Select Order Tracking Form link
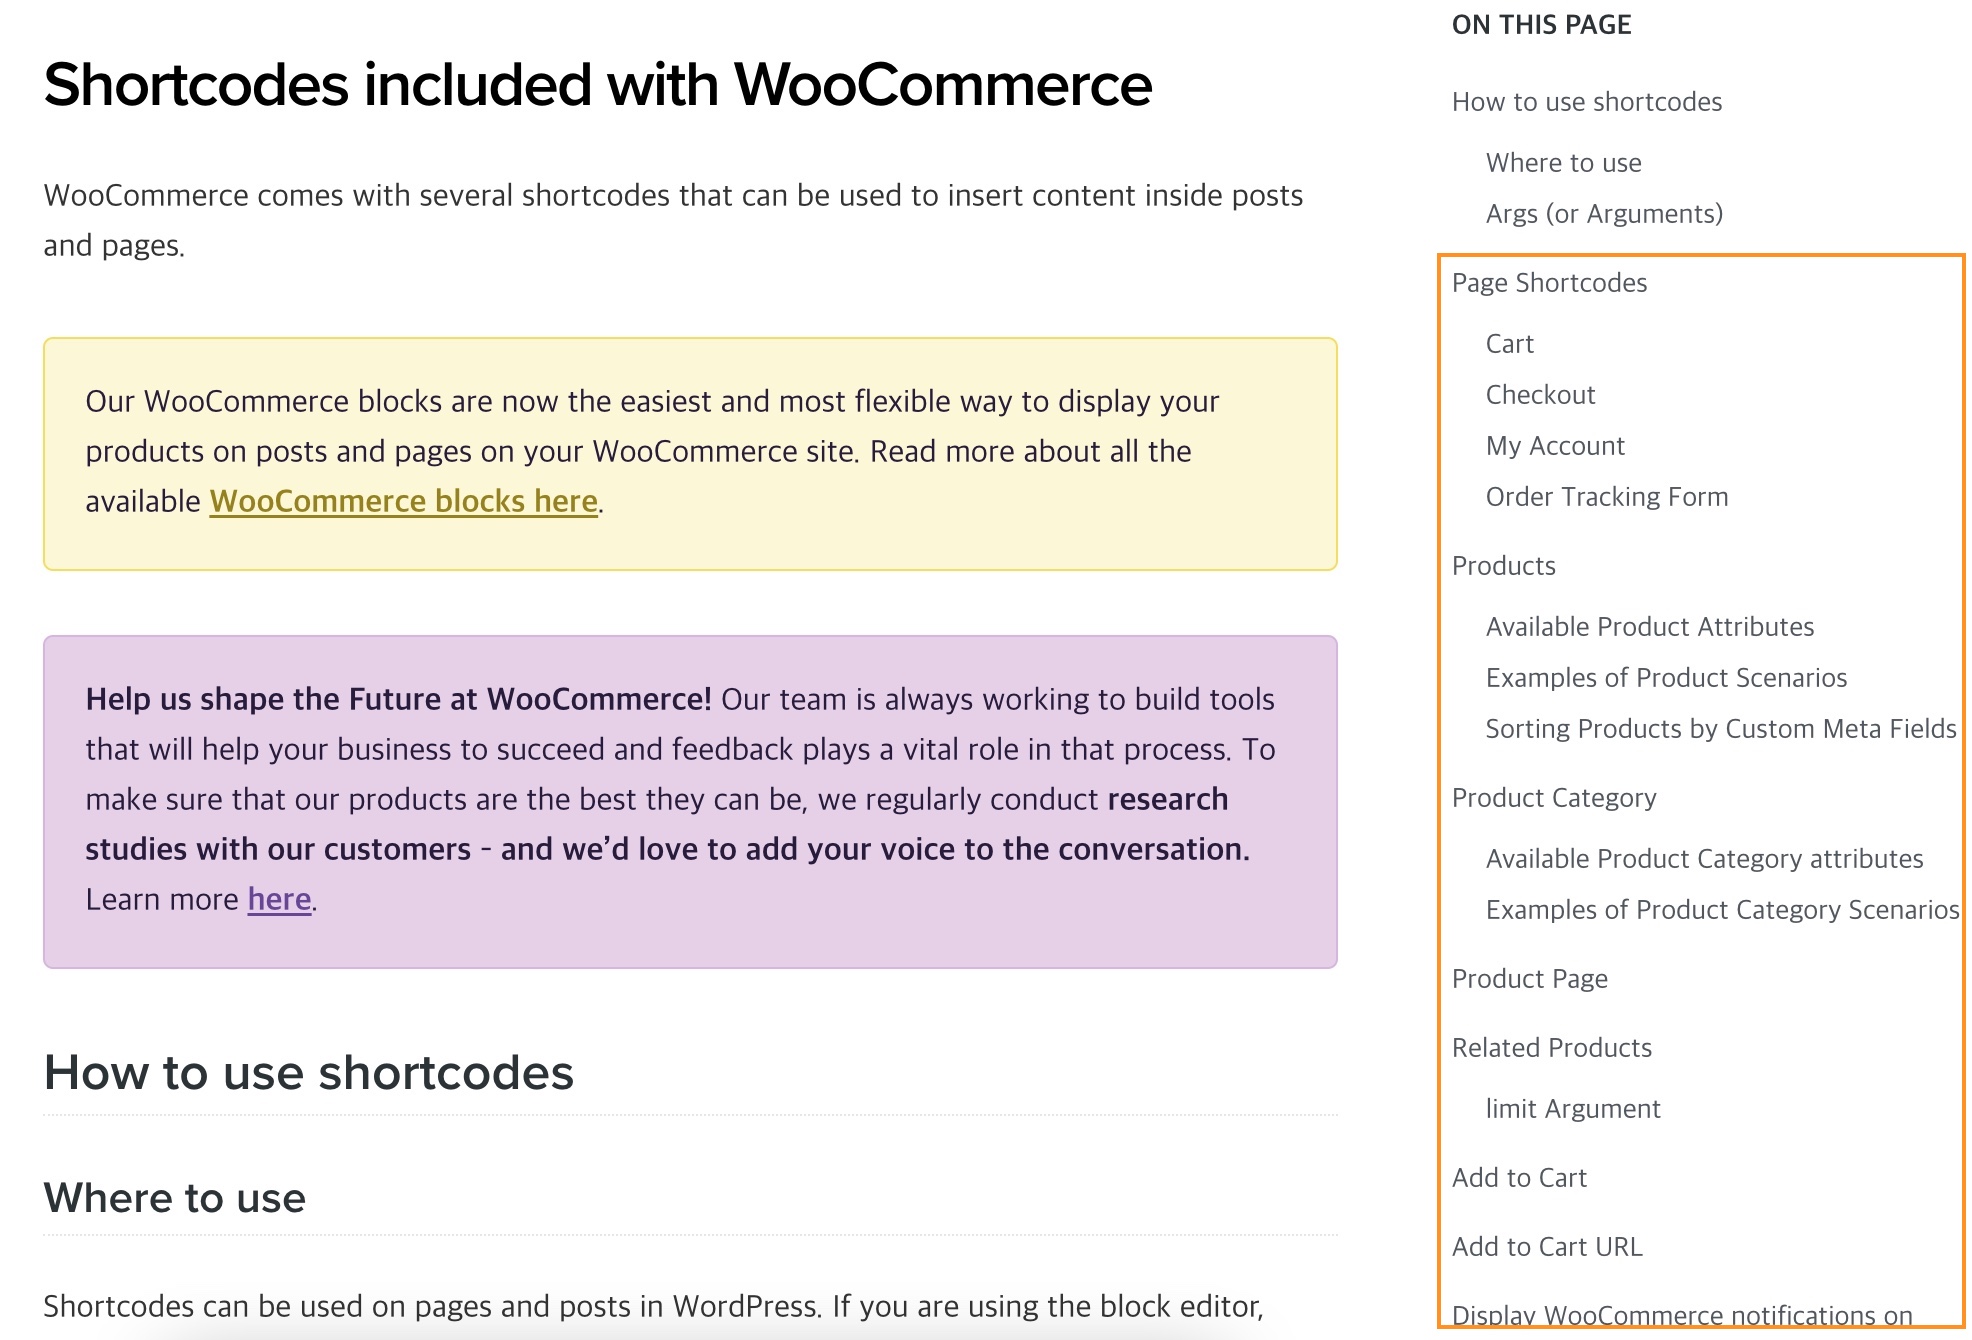Viewport: 1972px width, 1340px height. point(1606,497)
